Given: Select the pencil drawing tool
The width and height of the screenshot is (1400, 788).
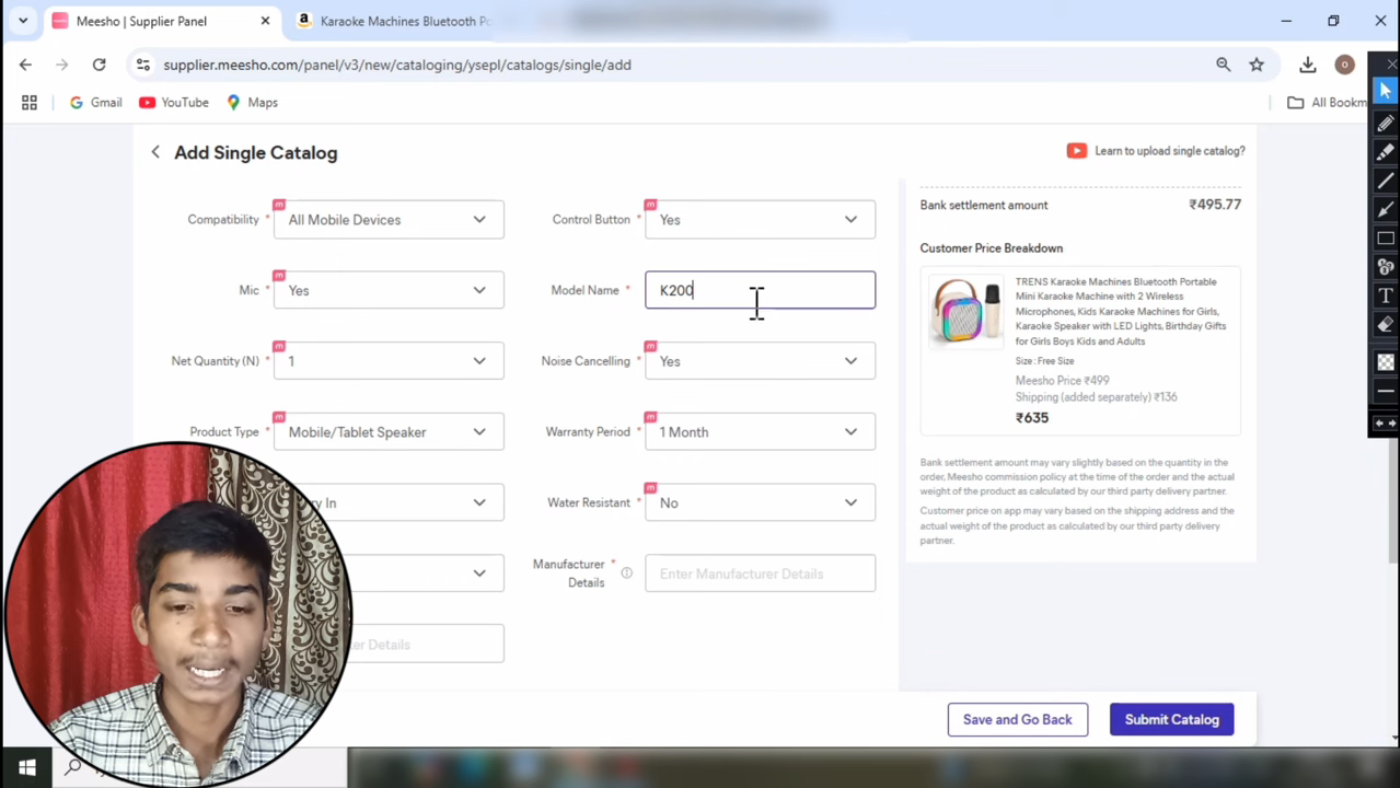Looking at the screenshot, I should click(1385, 123).
